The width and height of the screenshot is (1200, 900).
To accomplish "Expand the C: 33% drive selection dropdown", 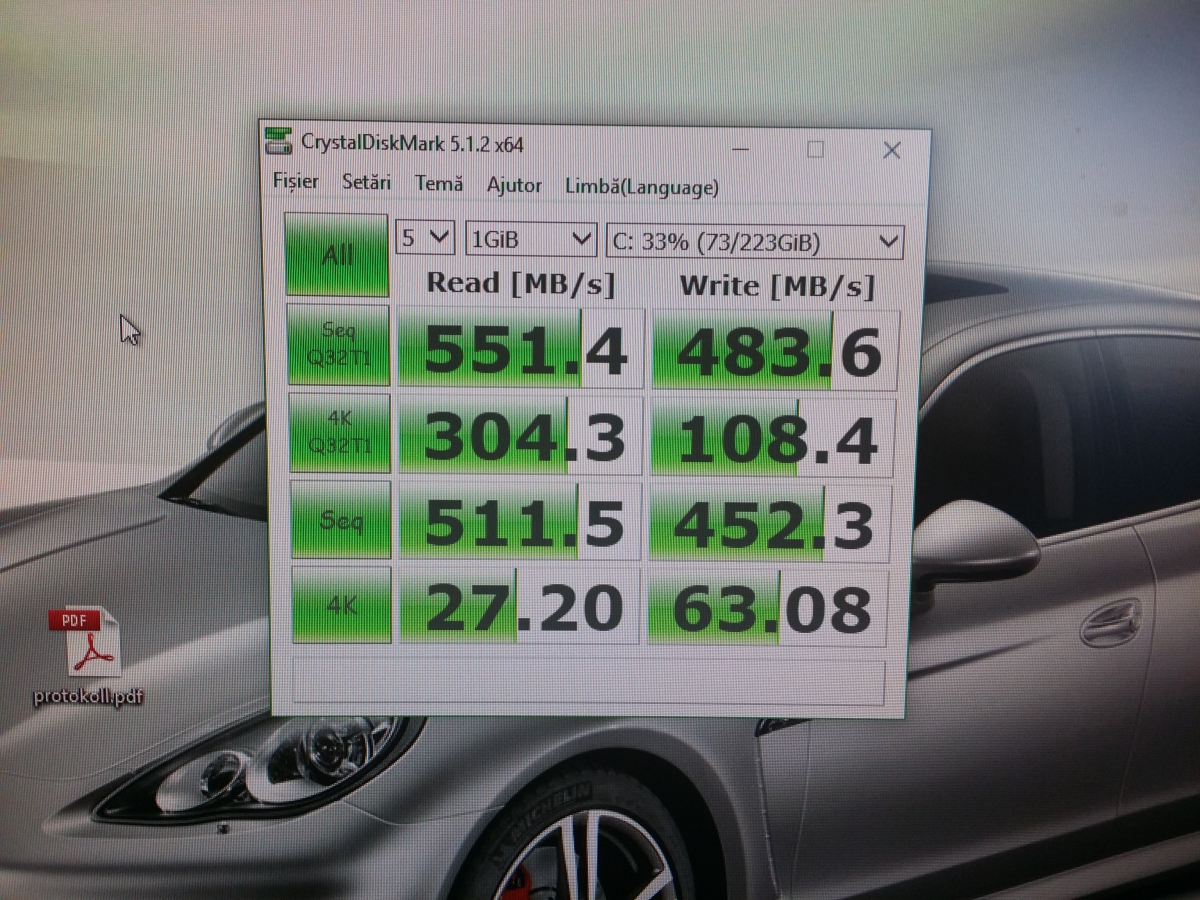I will click(x=755, y=241).
